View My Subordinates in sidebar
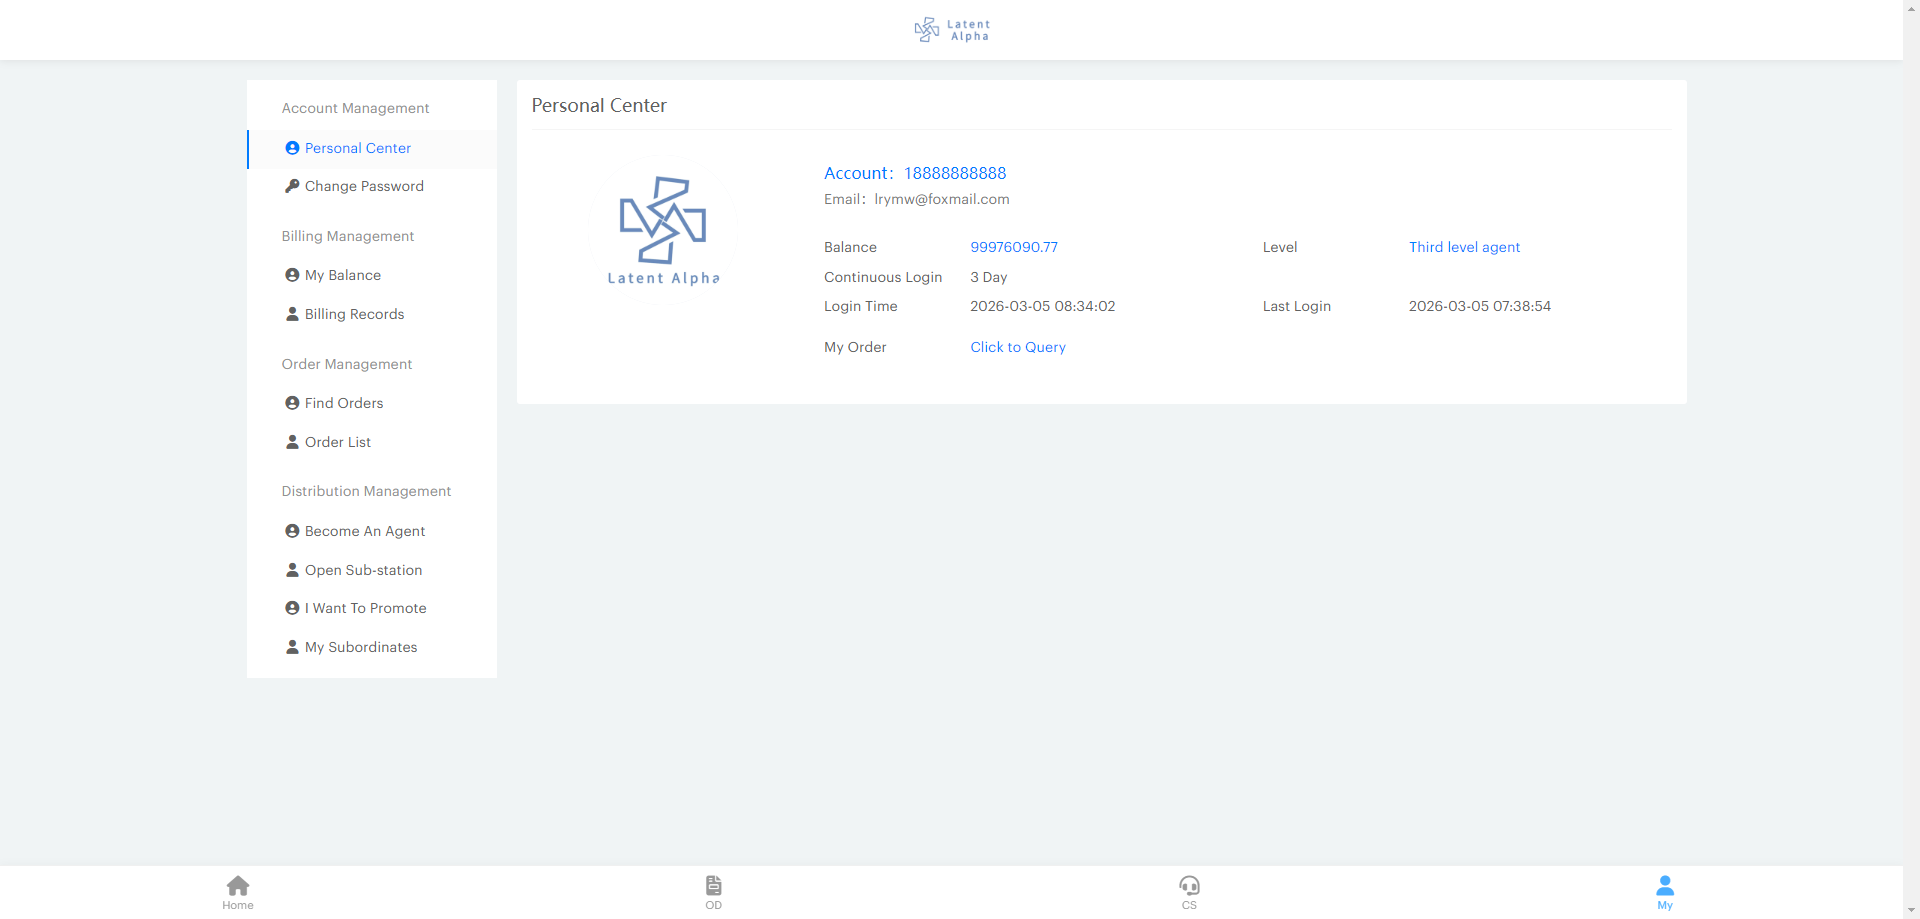 pyautogui.click(x=360, y=647)
